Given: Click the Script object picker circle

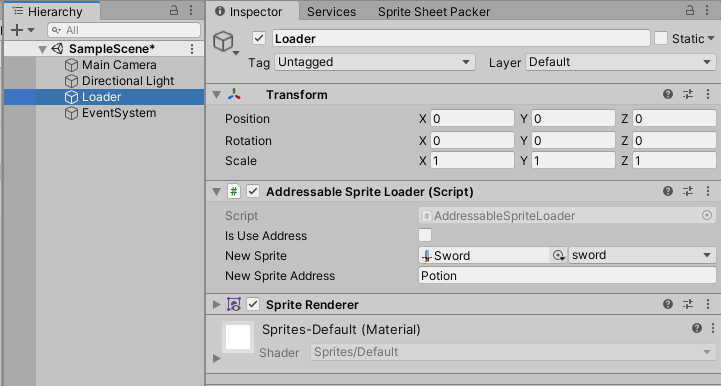Looking at the screenshot, I should click(x=707, y=215).
